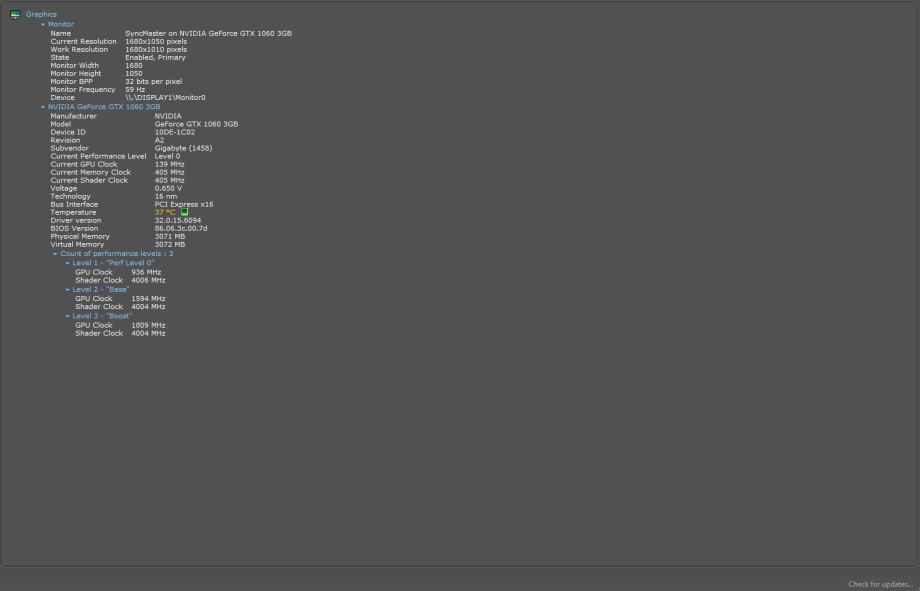Select the 4006 MHz shader clock value
Viewport: 920px width, 591px height.
coord(148,281)
